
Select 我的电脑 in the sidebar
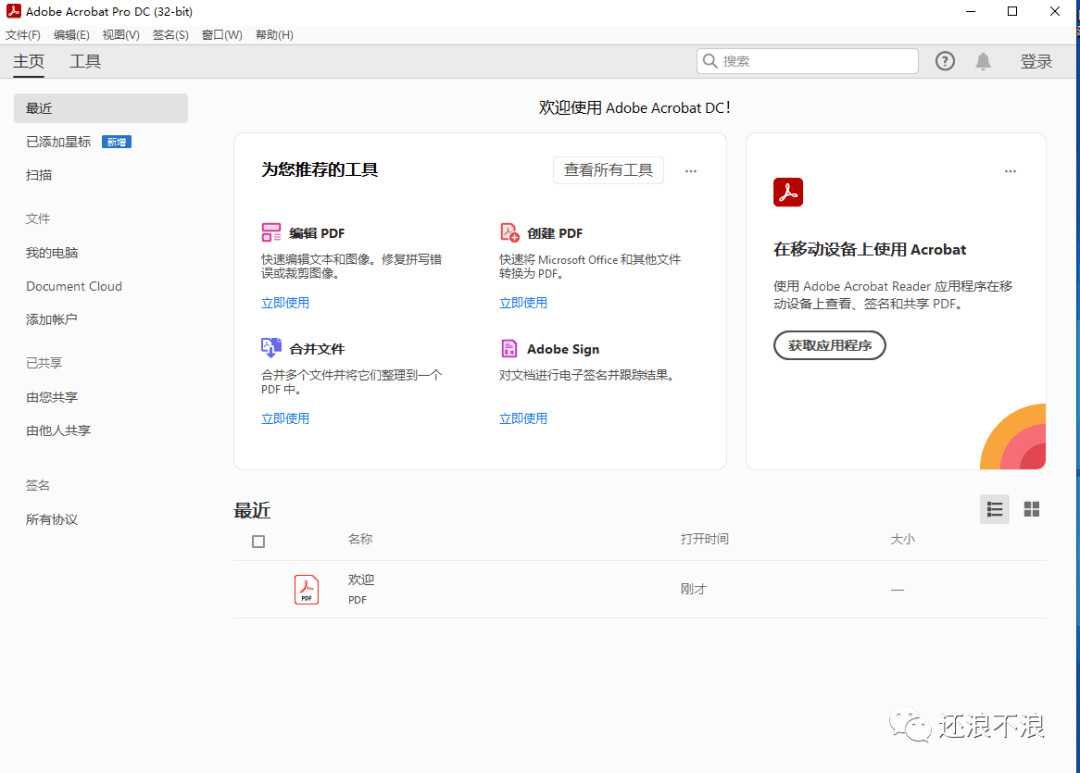52,253
